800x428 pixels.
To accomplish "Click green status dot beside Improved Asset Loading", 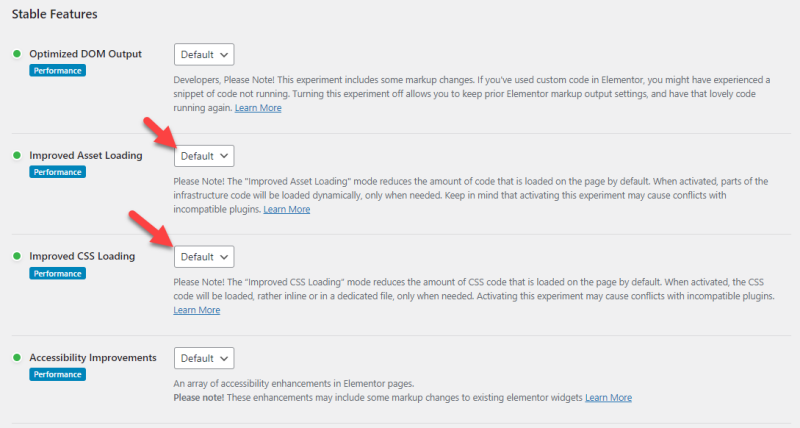I will (x=17, y=155).
